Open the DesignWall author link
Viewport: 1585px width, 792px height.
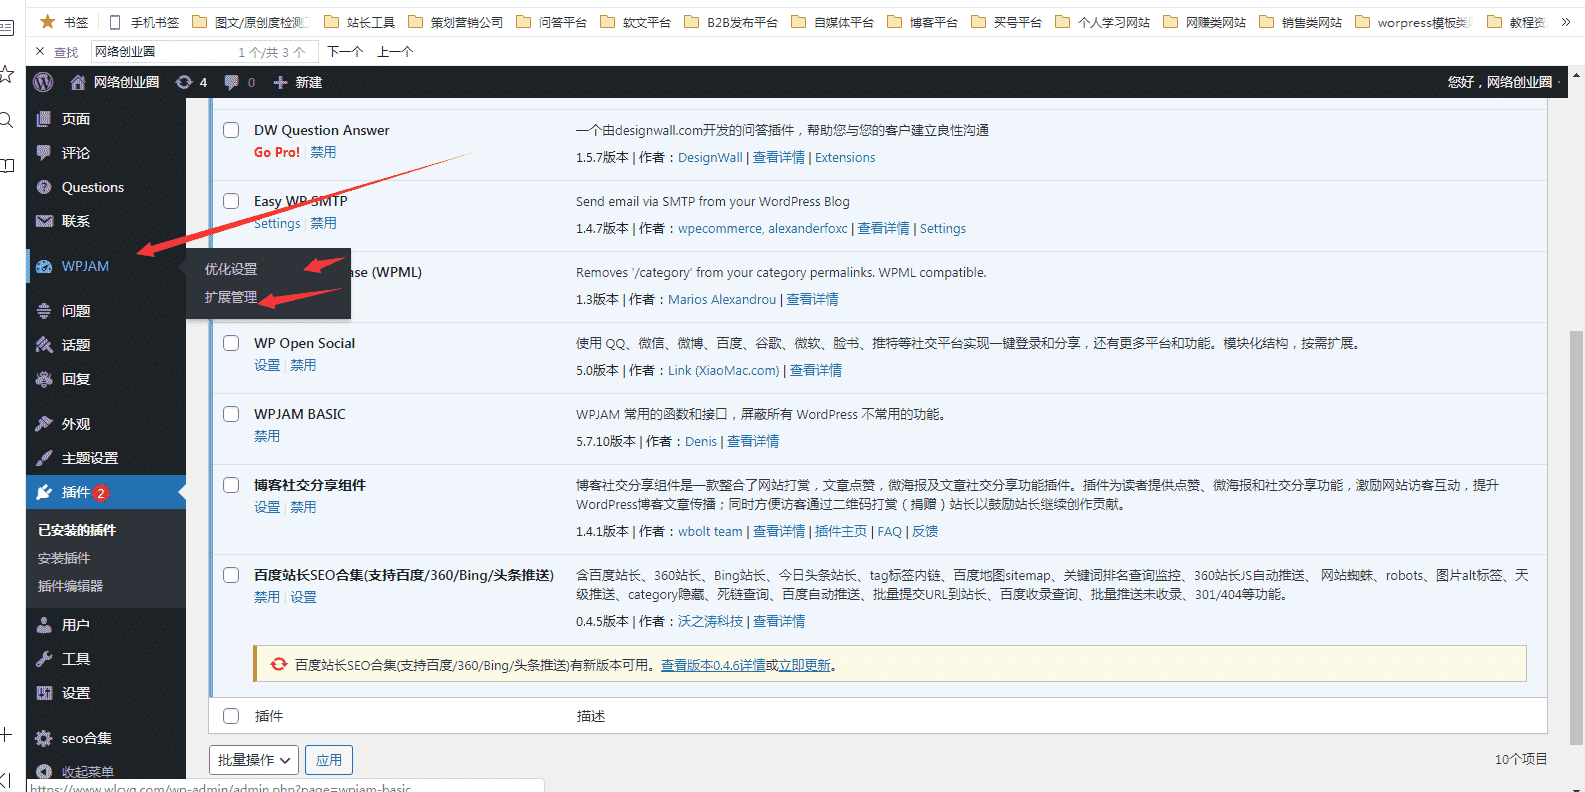[710, 157]
